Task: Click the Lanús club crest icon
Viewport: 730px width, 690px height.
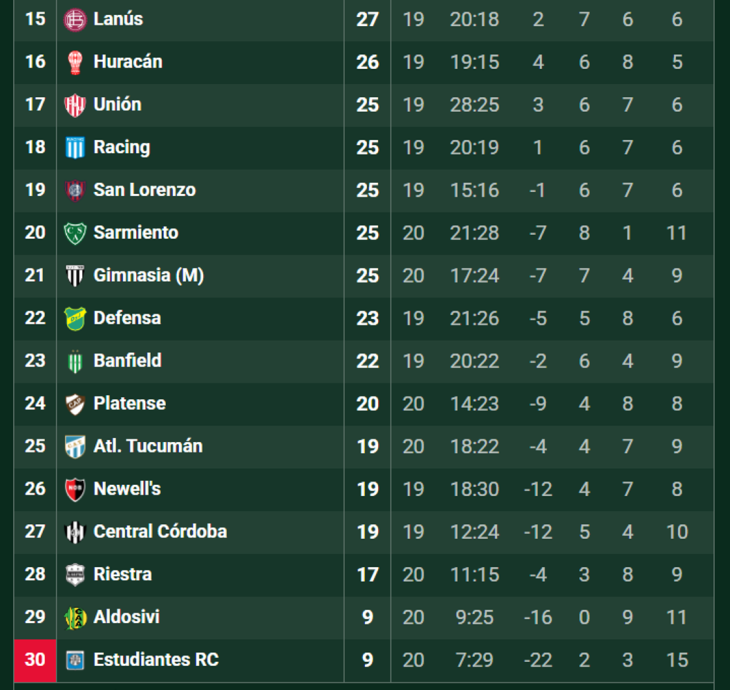Action: click(x=75, y=20)
